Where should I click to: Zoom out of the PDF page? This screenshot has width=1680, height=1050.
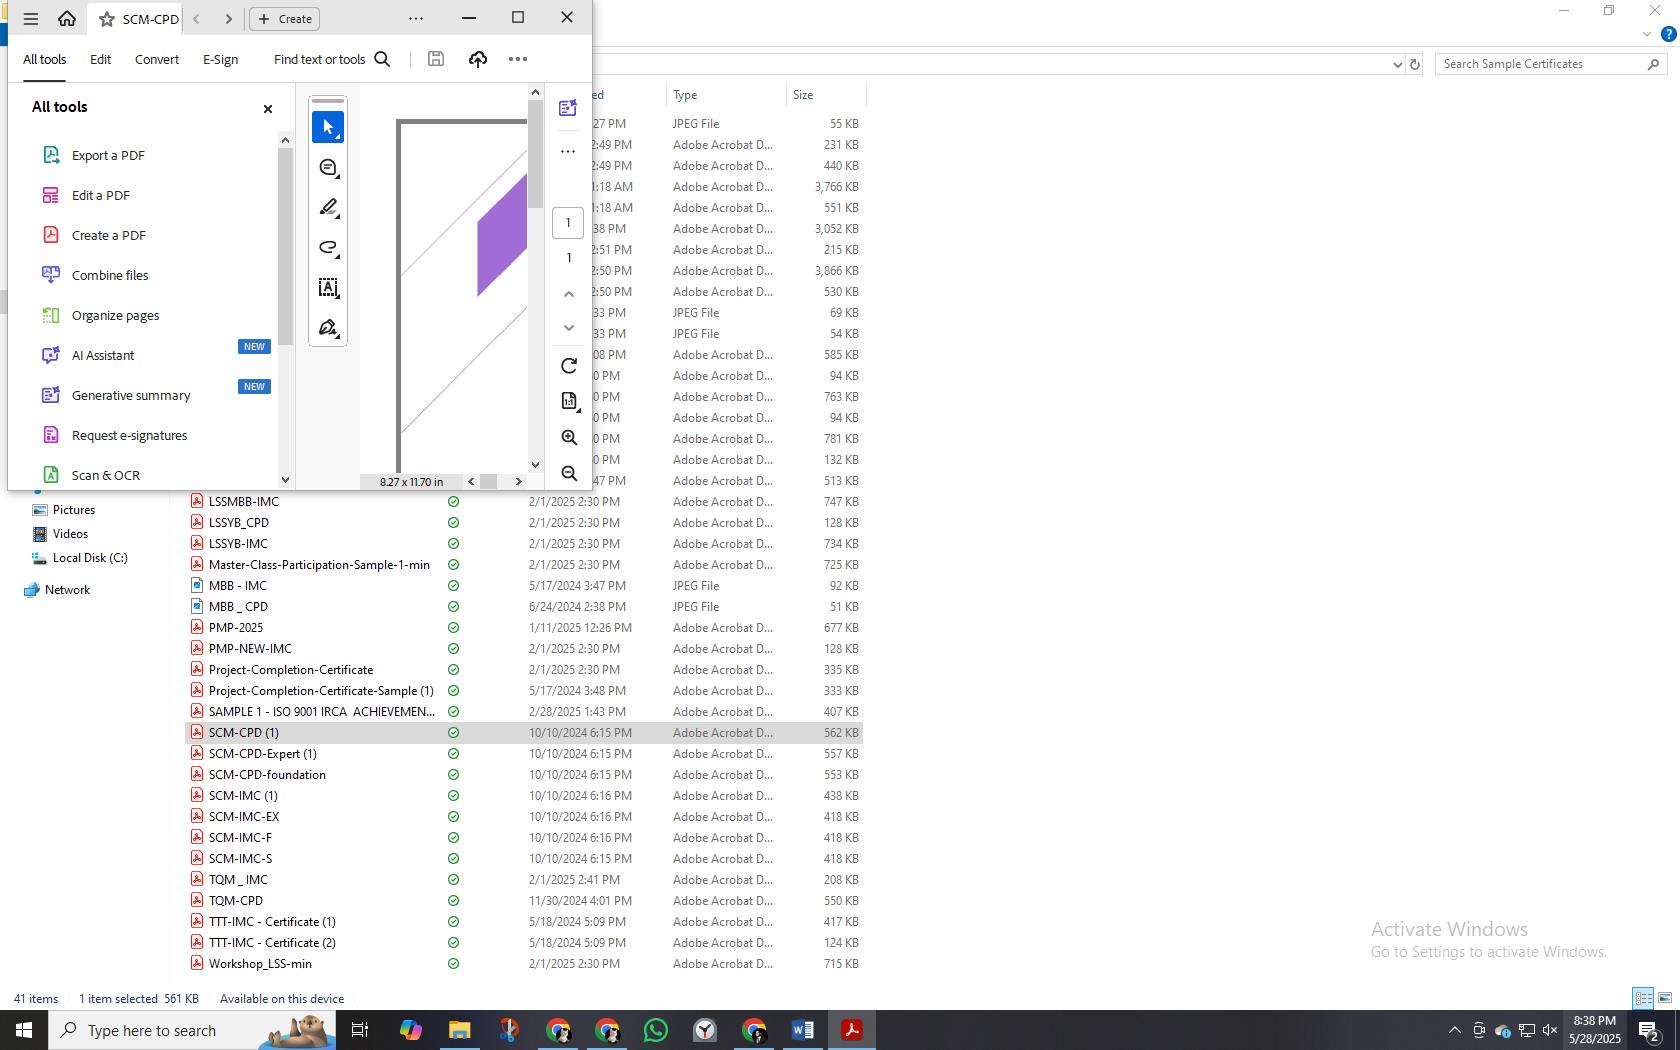point(569,473)
